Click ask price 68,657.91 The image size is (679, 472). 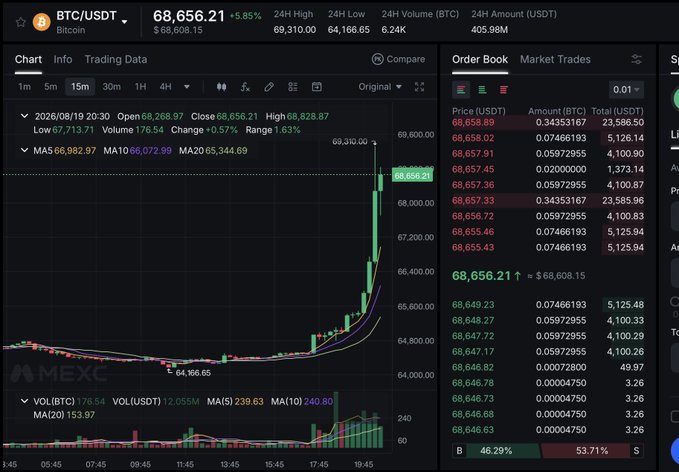(x=473, y=154)
